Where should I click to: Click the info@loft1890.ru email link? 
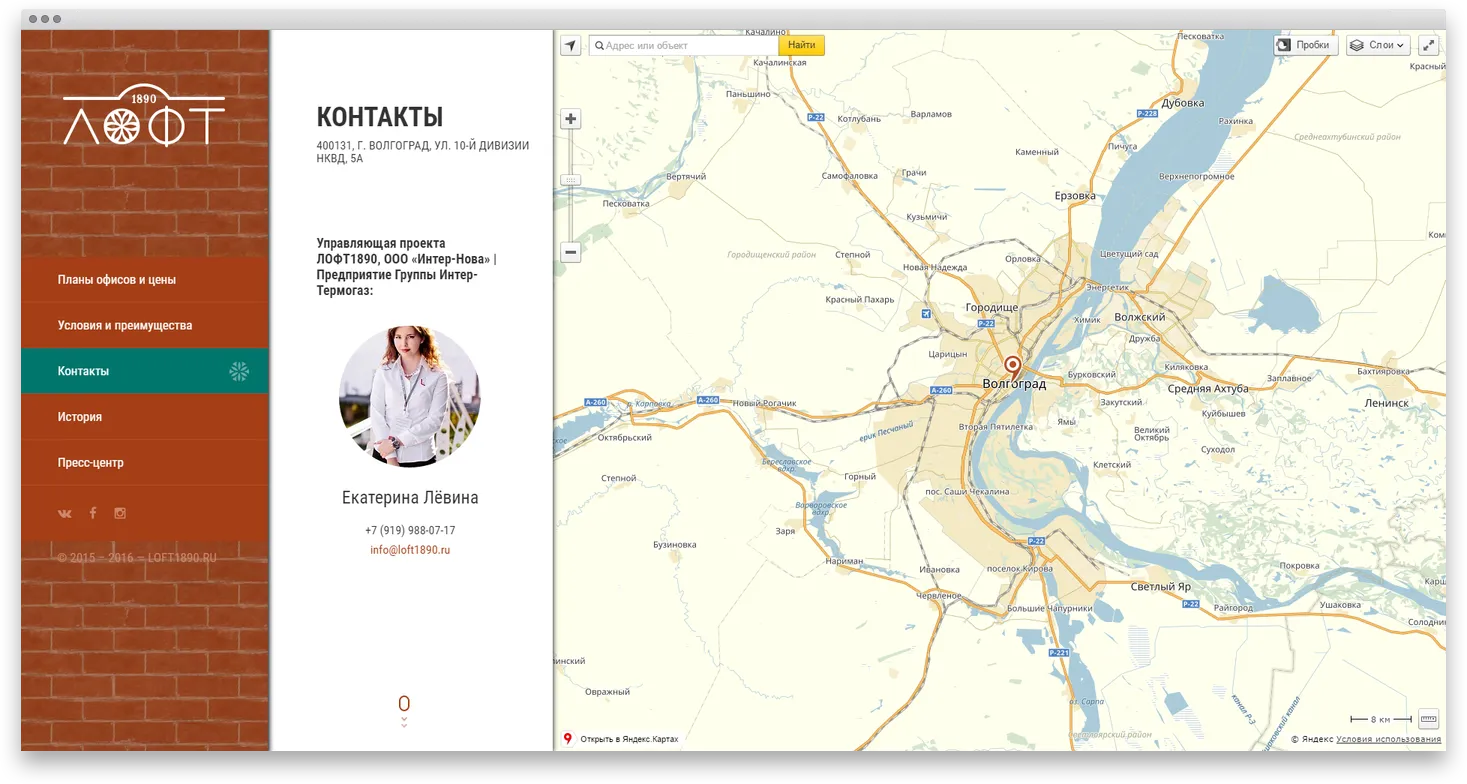410,550
